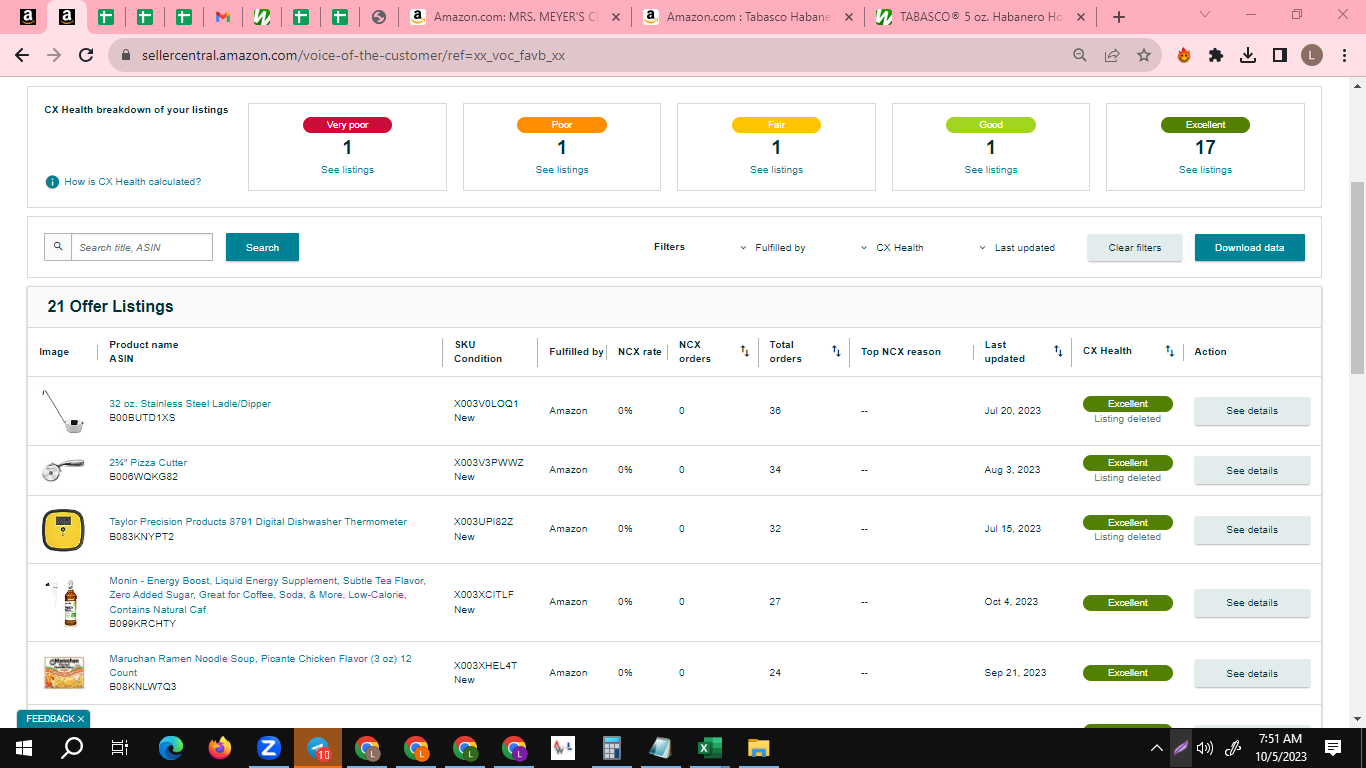The height and width of the screenshot is (768, 1366).
Task: Click the magnifier icon in the listing search box
Action: coord(58,247)
